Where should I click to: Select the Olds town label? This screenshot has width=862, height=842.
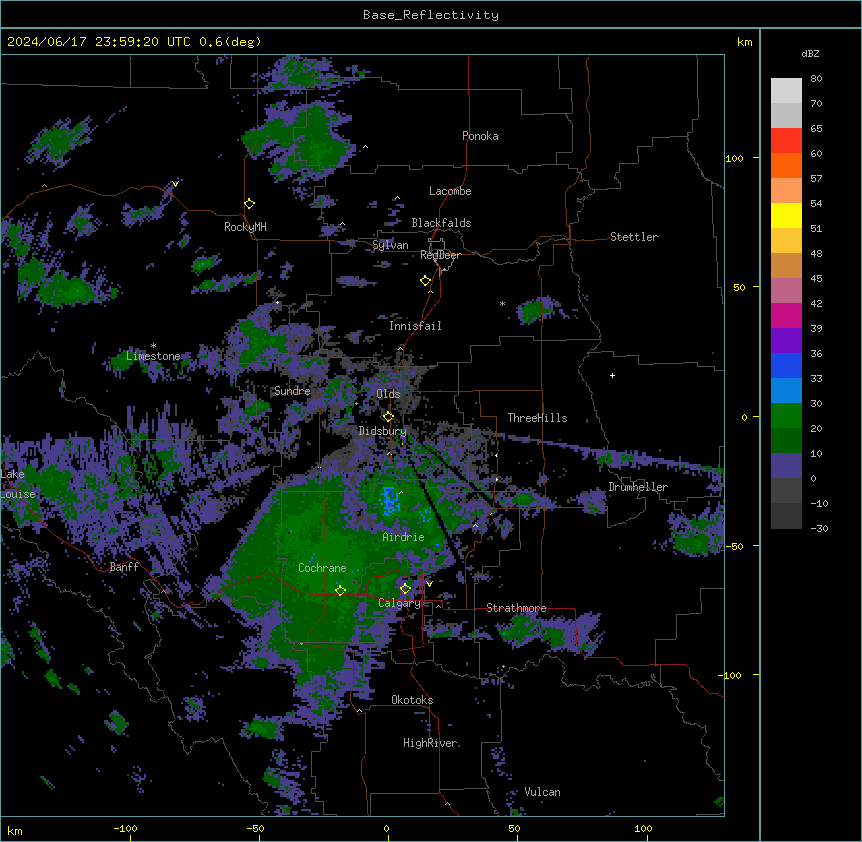coord(388,394)
